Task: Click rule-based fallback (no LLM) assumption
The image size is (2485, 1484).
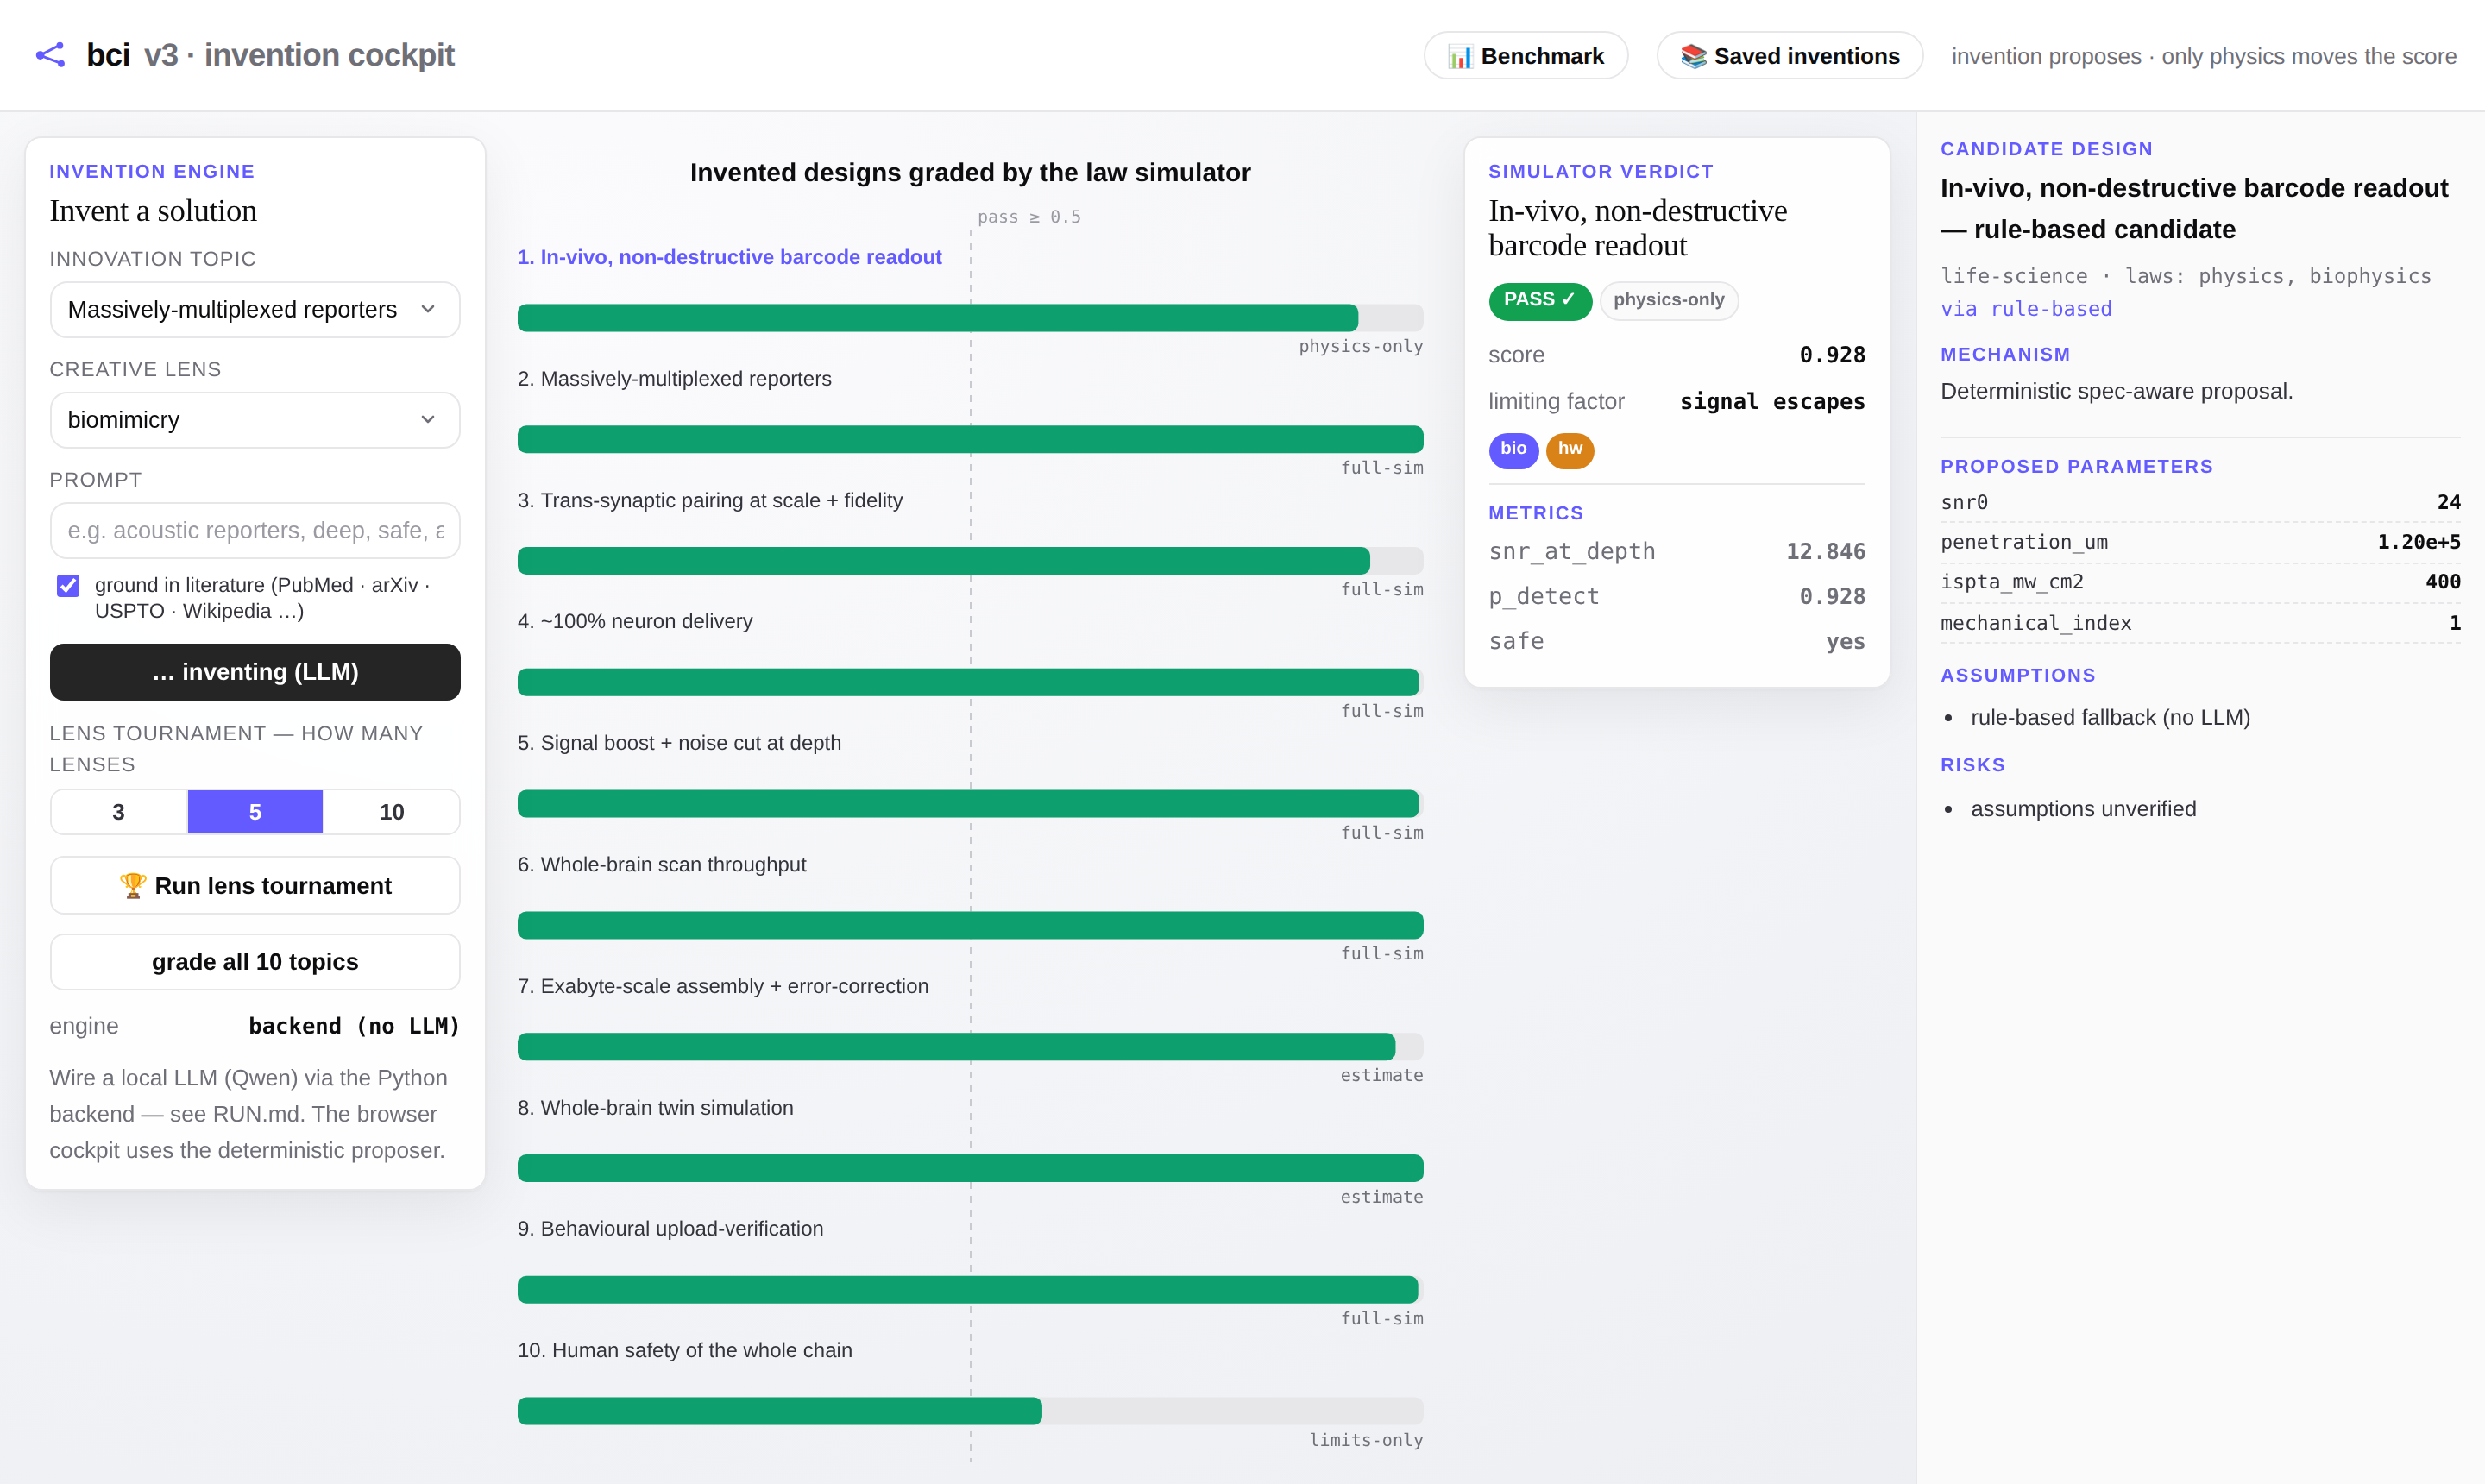Action: [x=2110, y=718]
